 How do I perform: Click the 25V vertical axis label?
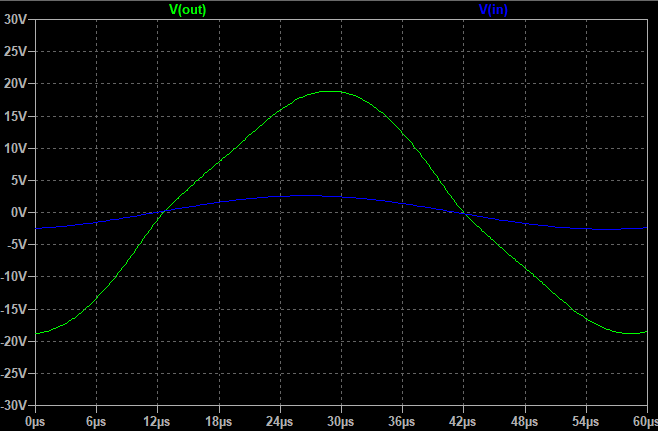tap(15, 52)
